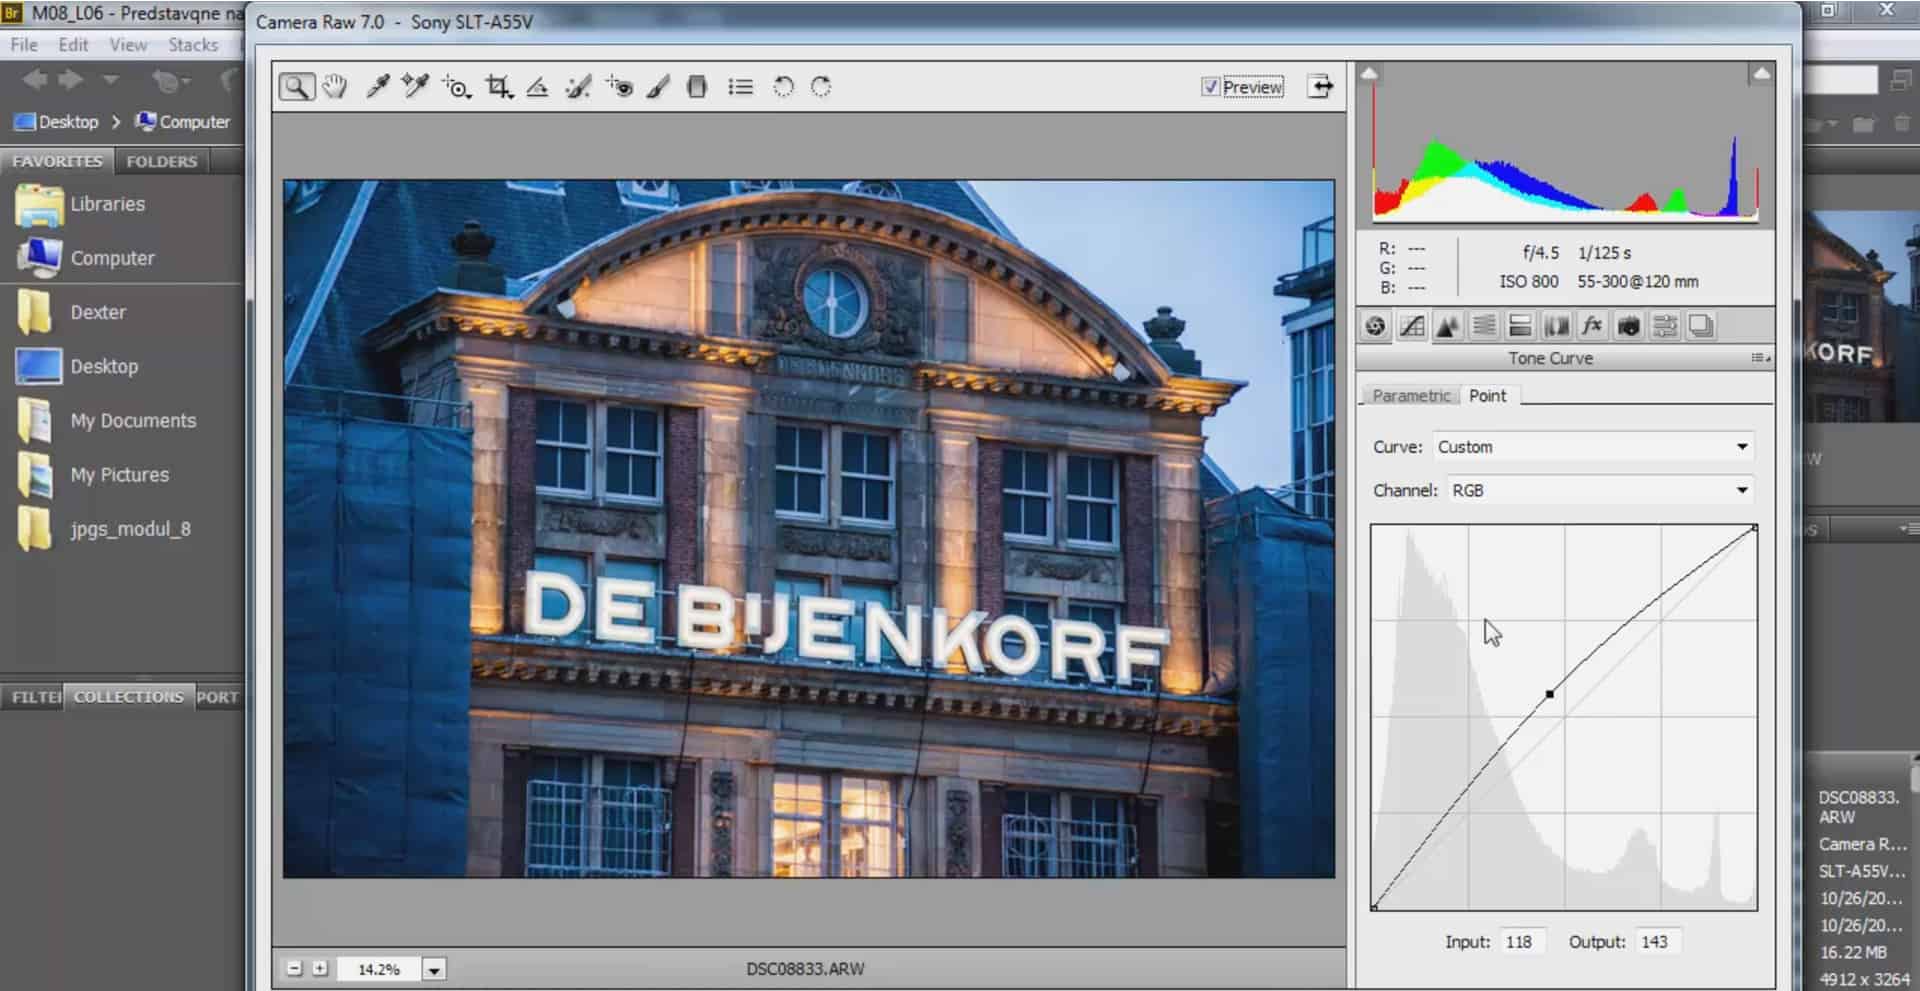
Task: Open the Split Toning panel icon
Action: [1520, 326]
